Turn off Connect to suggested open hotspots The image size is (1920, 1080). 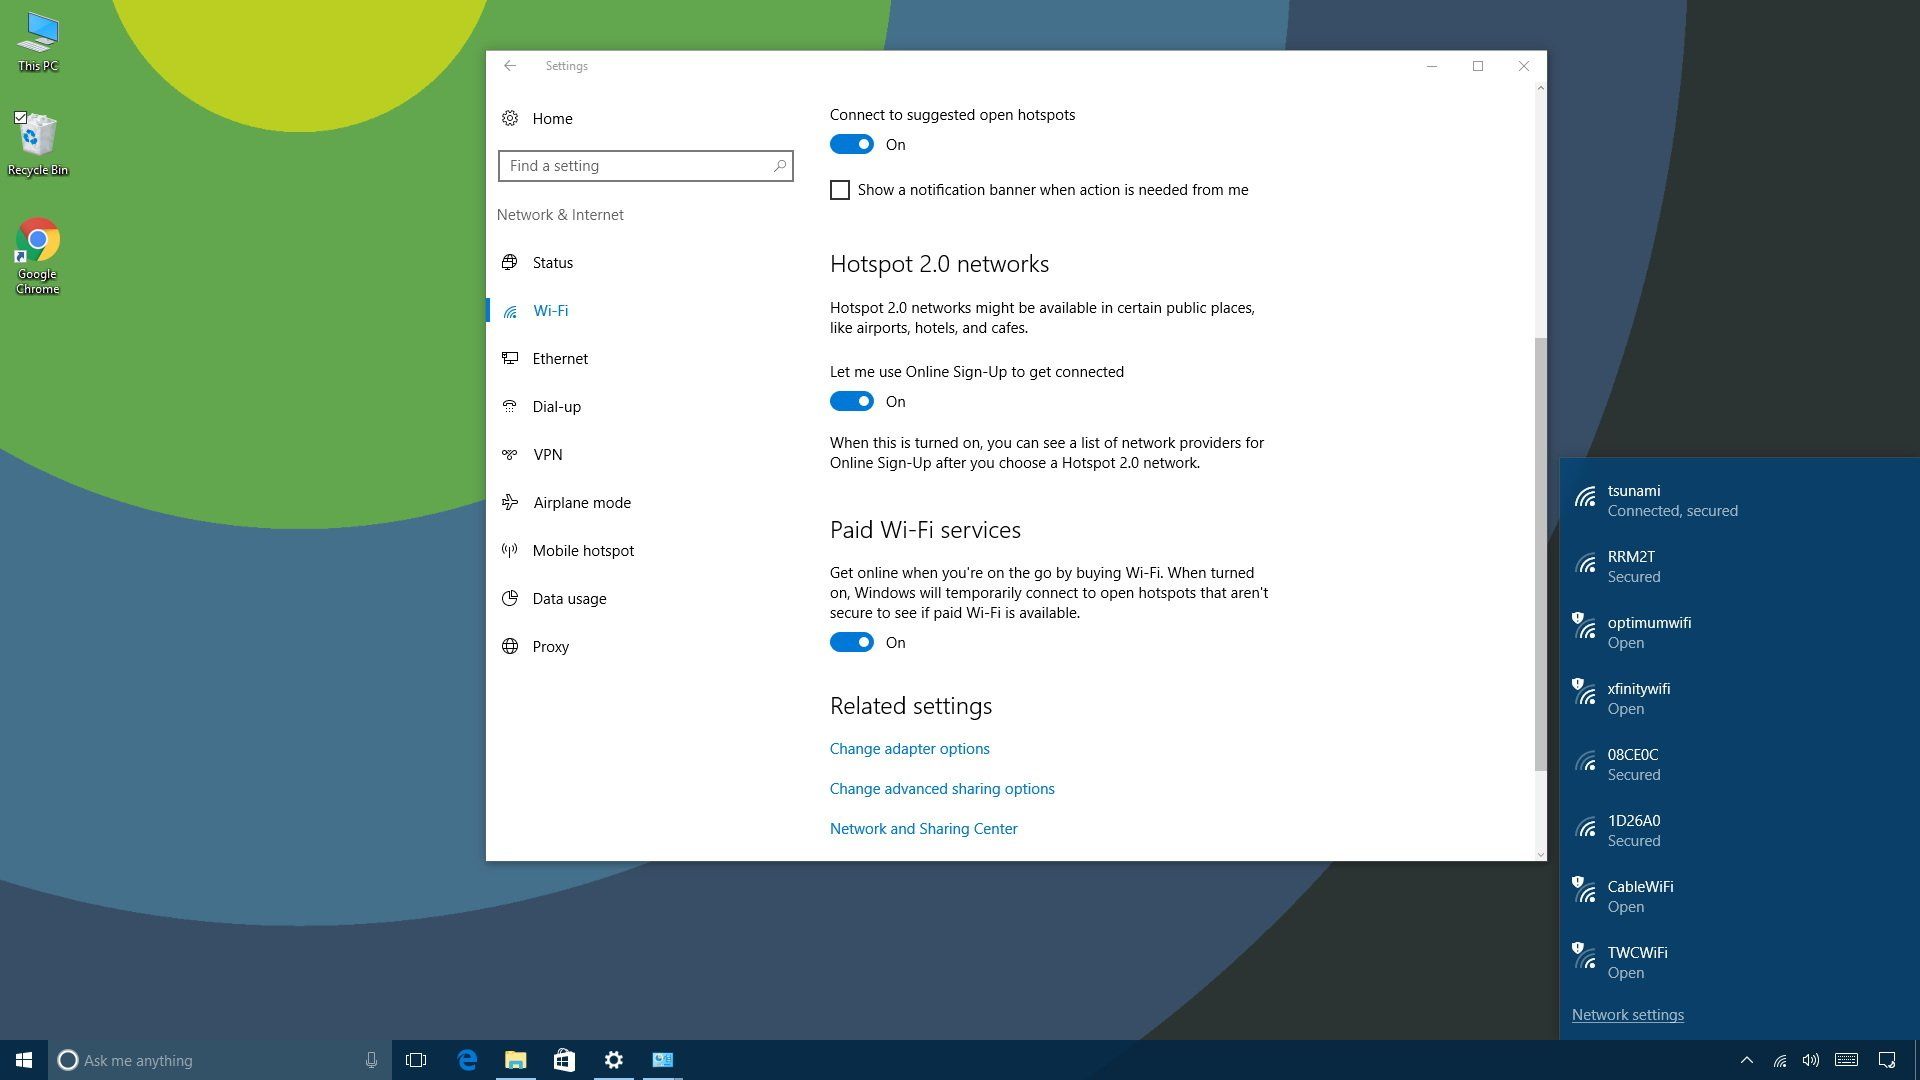click(852, 145)
